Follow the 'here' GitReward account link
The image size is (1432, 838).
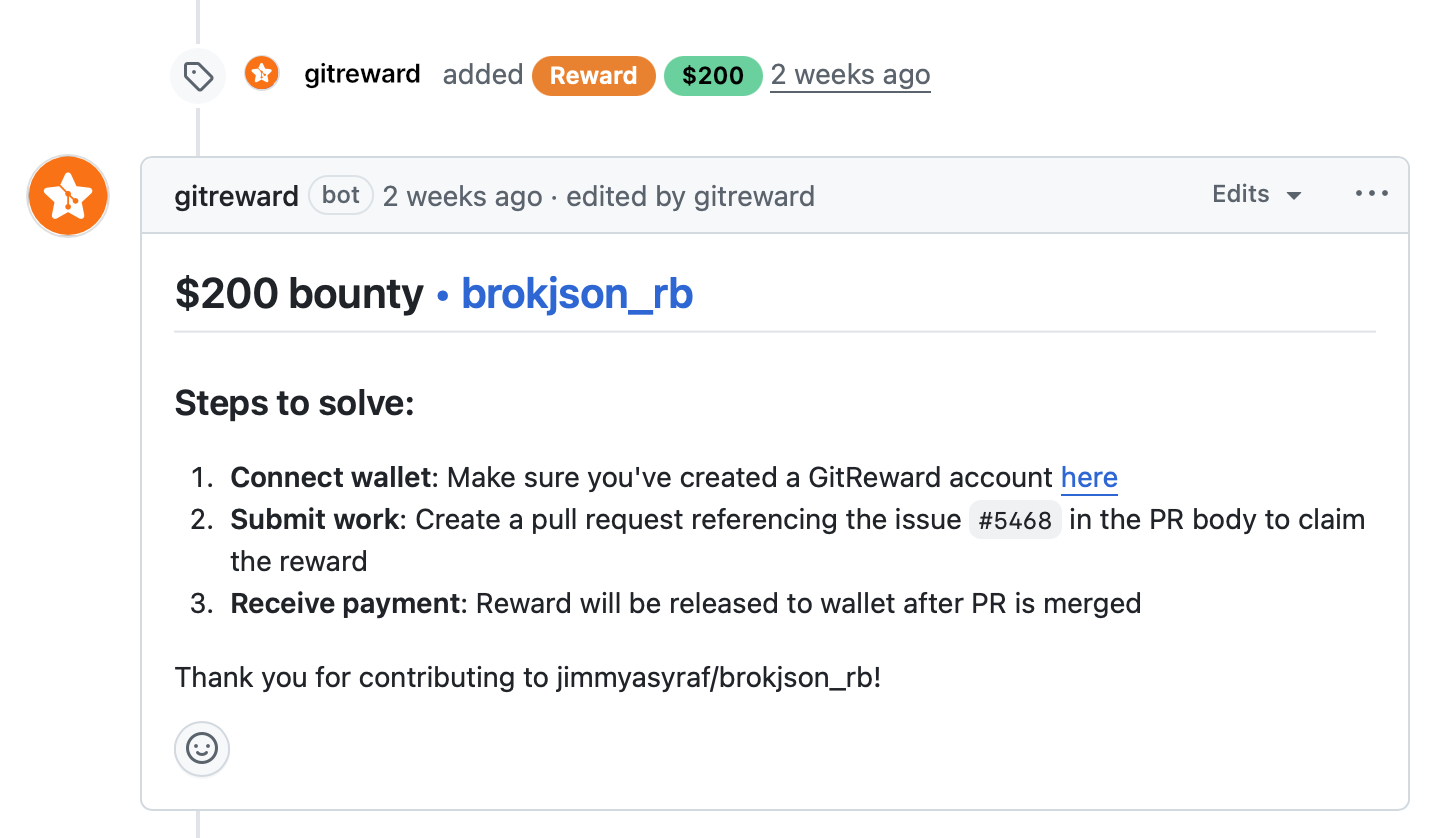(x=1089, y=478)
